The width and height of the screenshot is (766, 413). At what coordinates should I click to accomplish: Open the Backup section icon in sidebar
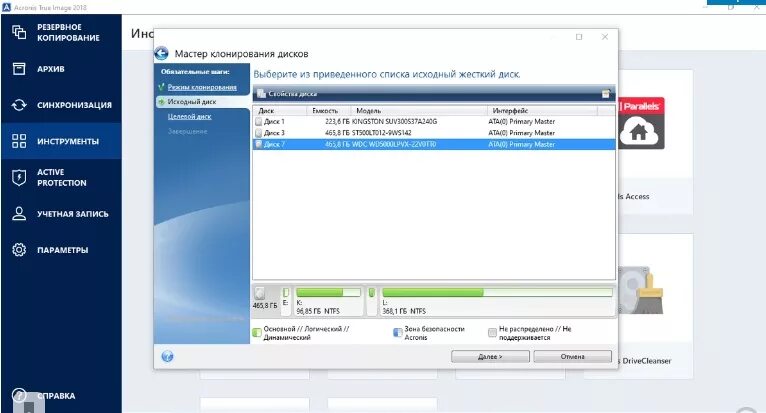19,32
